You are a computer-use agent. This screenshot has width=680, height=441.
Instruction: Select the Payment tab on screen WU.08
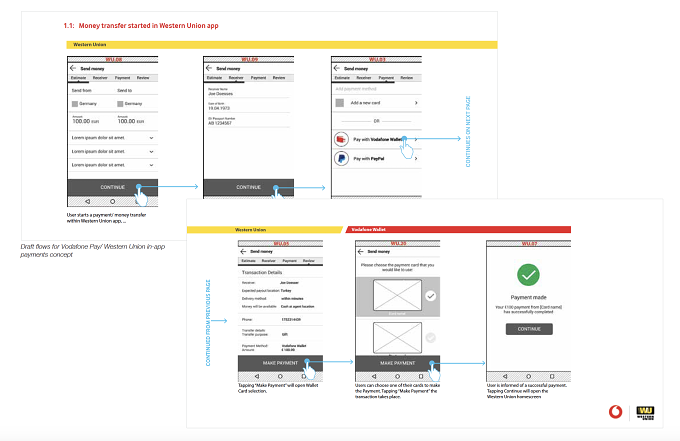pyautogui.click(x=122, y=78)
